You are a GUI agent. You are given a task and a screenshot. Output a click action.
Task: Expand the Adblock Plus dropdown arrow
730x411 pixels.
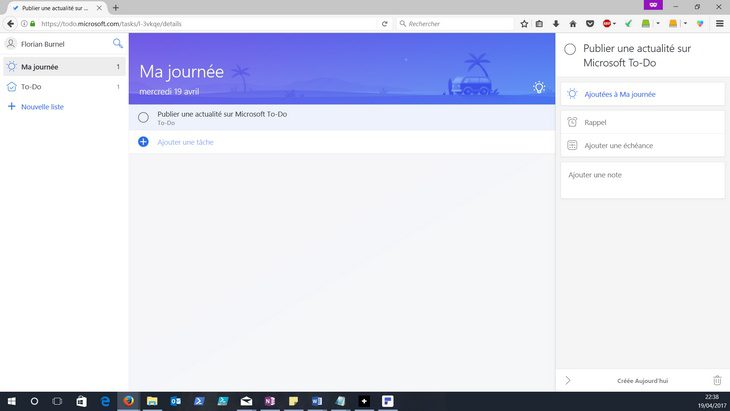(x=615, y=23)
